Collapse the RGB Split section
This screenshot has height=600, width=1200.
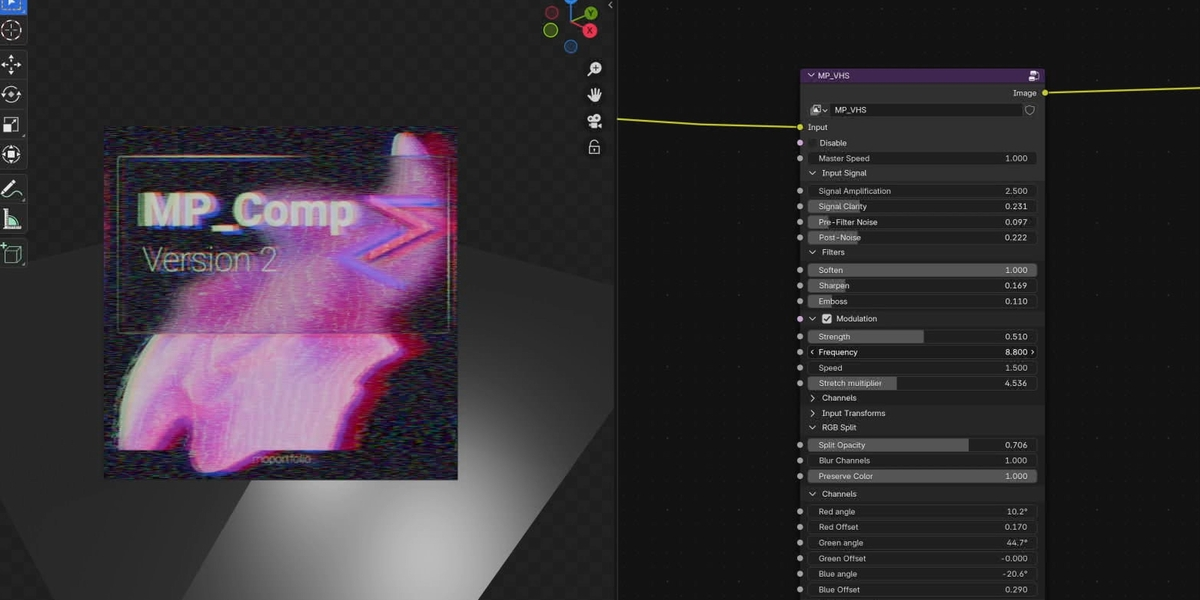pyautogui.click(x=813, y=428)
